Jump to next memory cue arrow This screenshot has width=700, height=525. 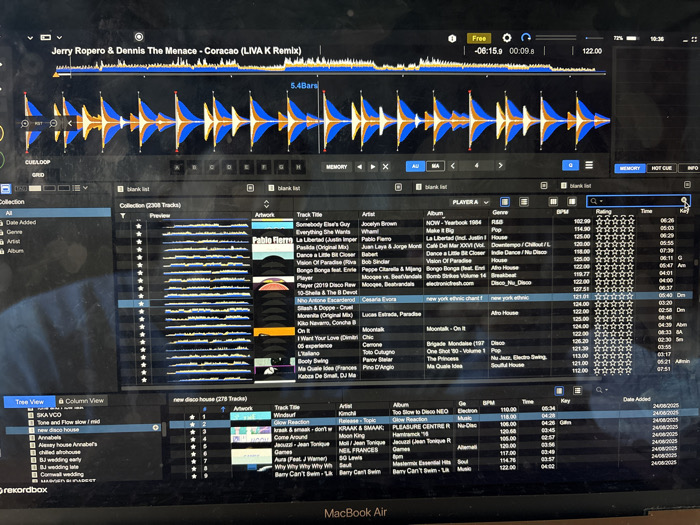(x=372, y=167)
